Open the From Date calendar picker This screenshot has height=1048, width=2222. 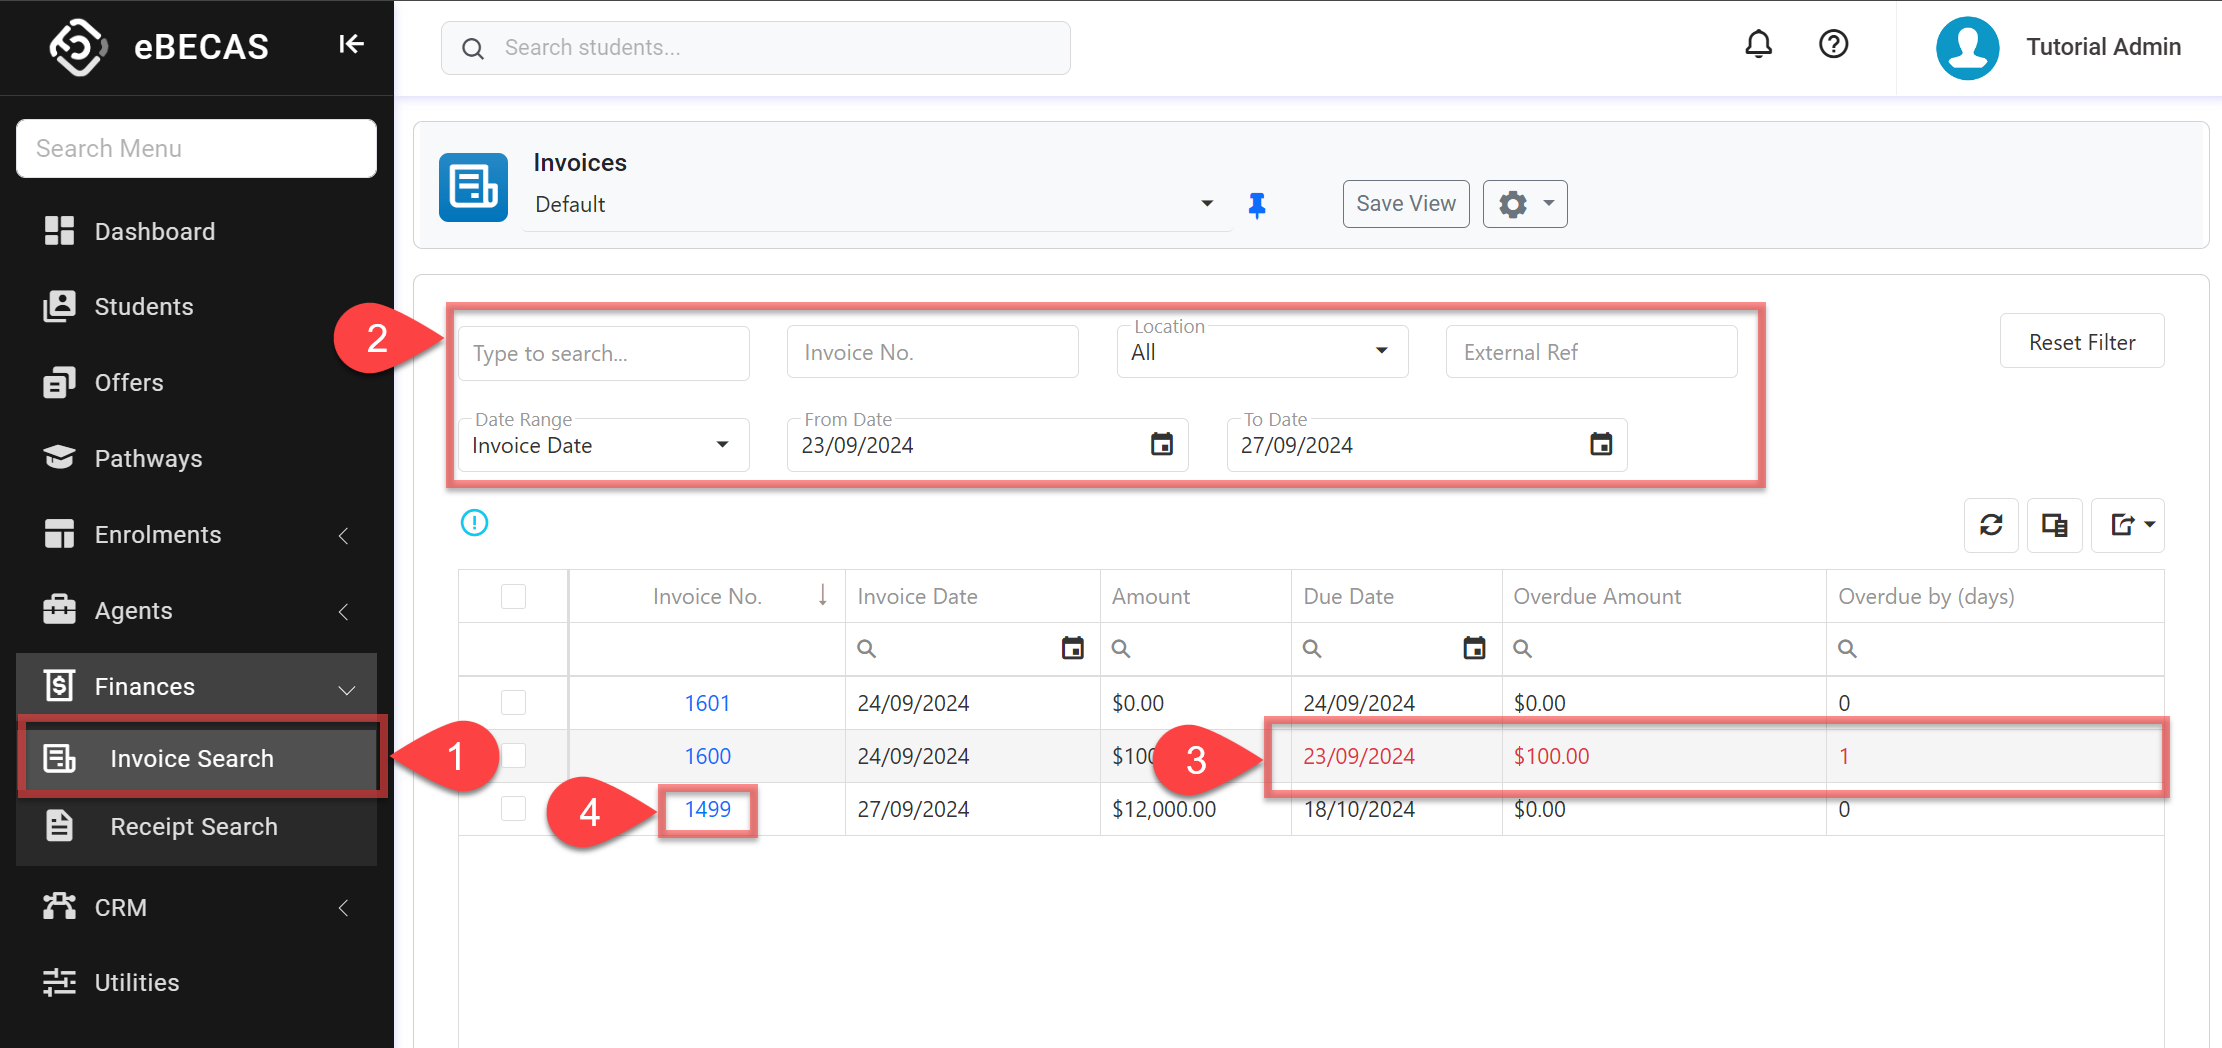pos(1161,444)
